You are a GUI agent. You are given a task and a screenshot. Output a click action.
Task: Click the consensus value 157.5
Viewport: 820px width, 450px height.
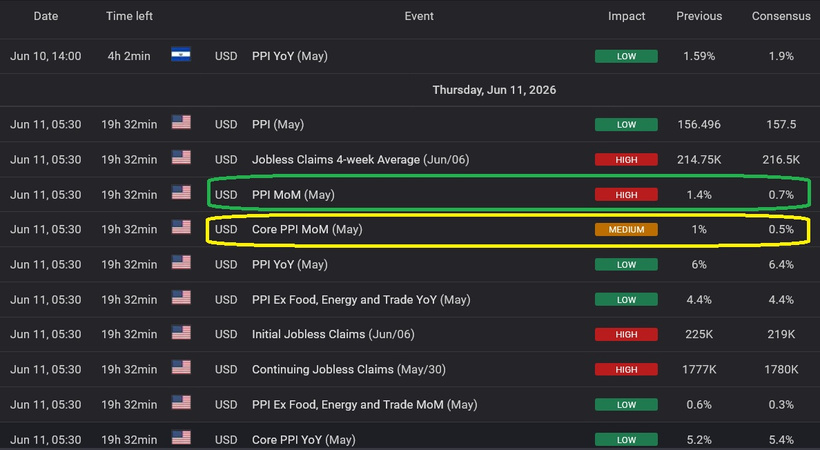coord(781,125)
